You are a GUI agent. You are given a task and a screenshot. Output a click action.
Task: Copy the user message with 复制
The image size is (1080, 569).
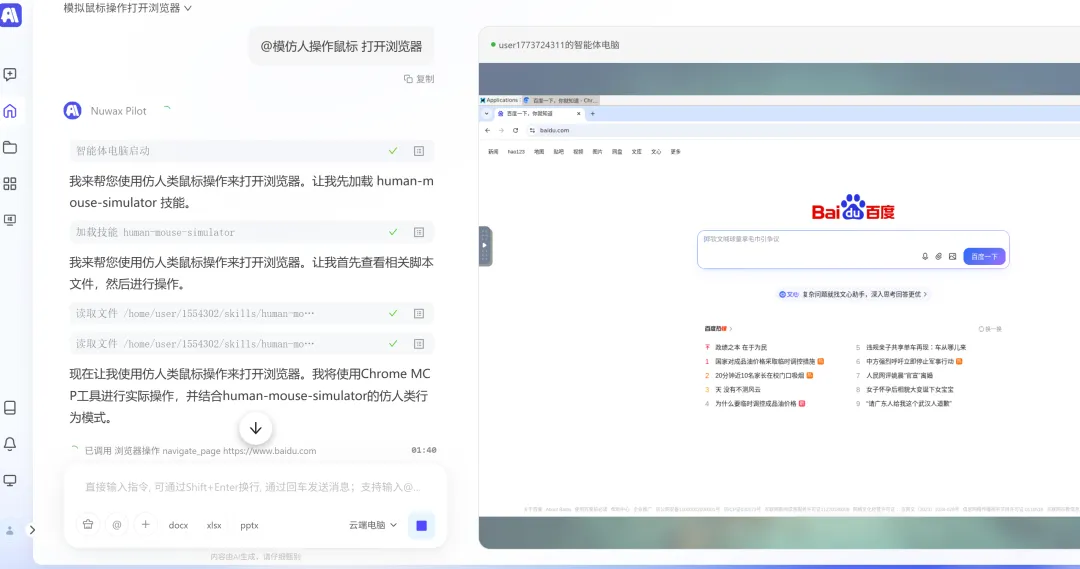[419, 79]
